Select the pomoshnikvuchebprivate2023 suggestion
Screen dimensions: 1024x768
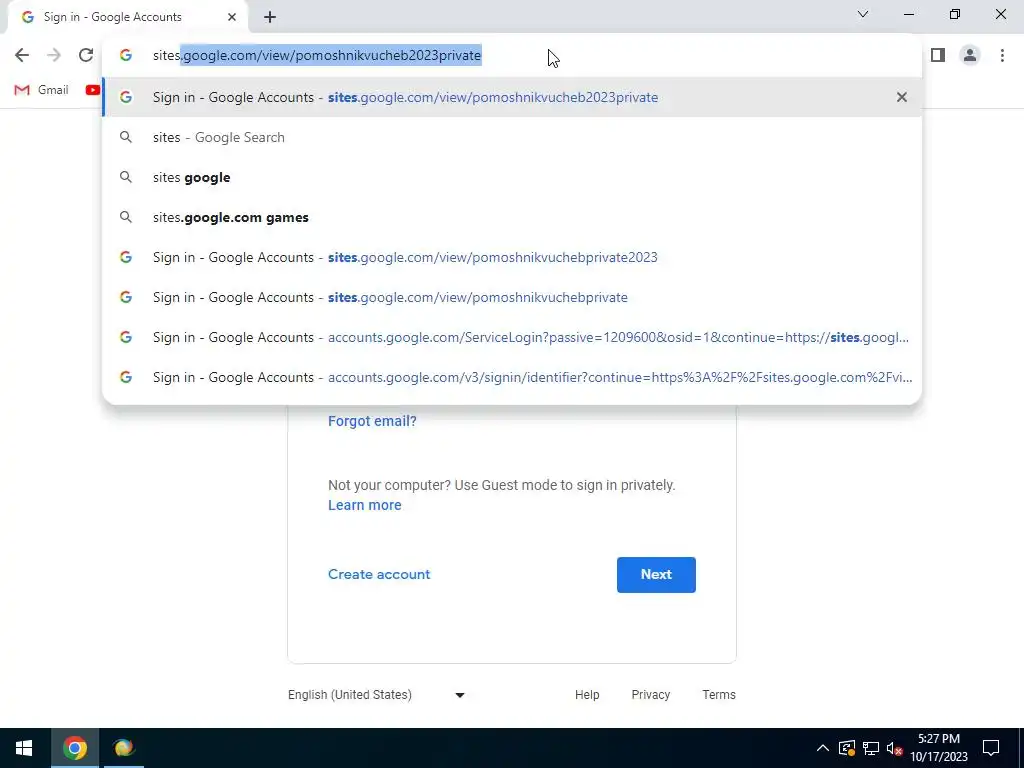point(512,257)
